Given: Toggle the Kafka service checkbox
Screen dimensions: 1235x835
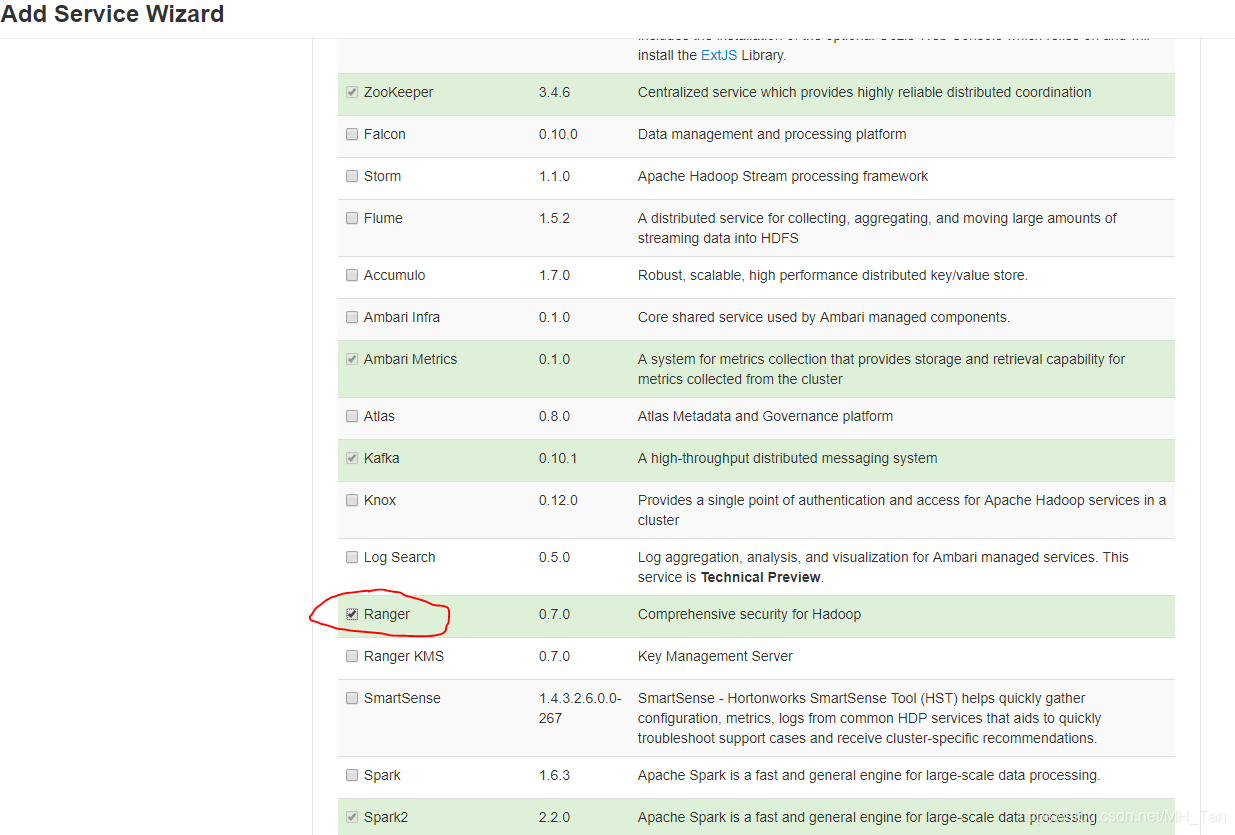Looking at the screenshot, I should 352,458.
